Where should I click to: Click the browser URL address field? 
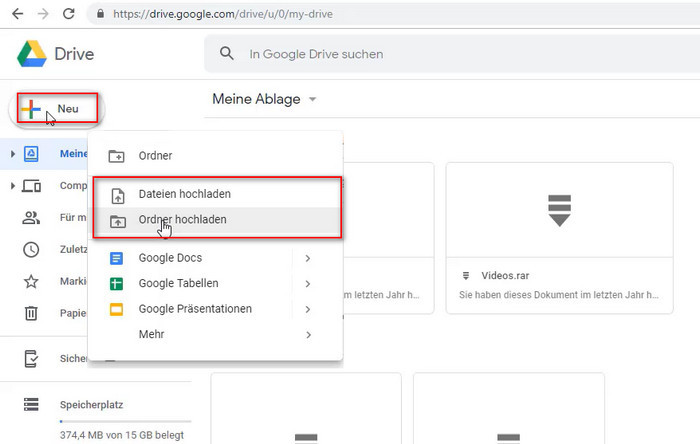coord(393,14)
